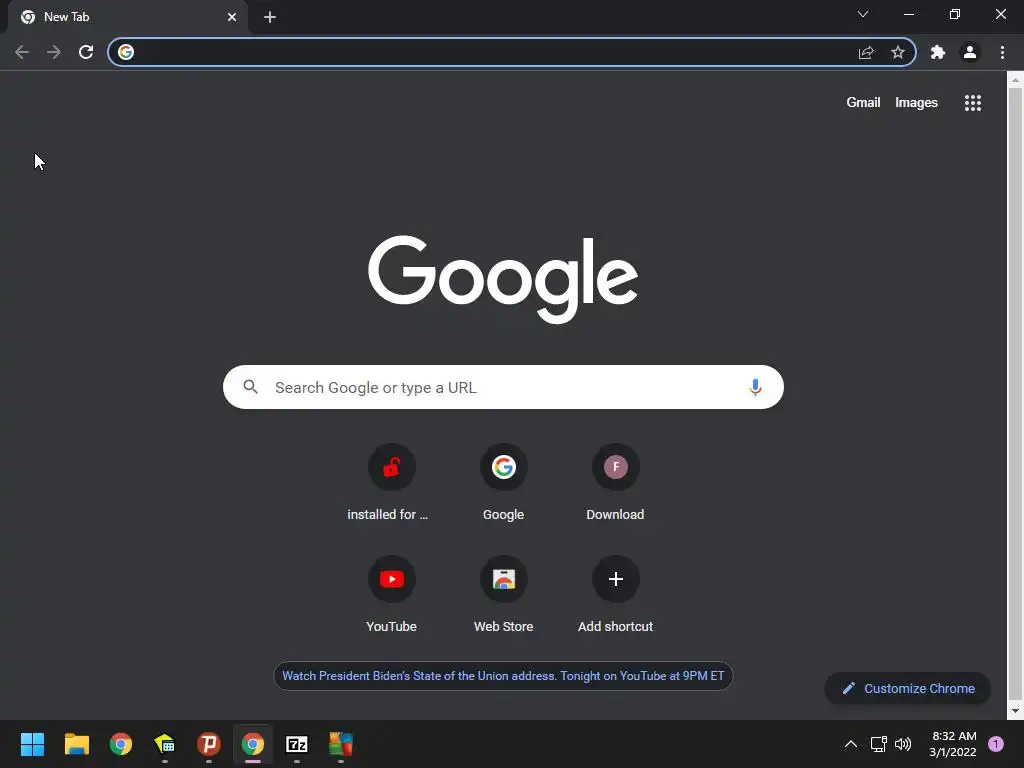Open Gmail link

coord(863,103)
